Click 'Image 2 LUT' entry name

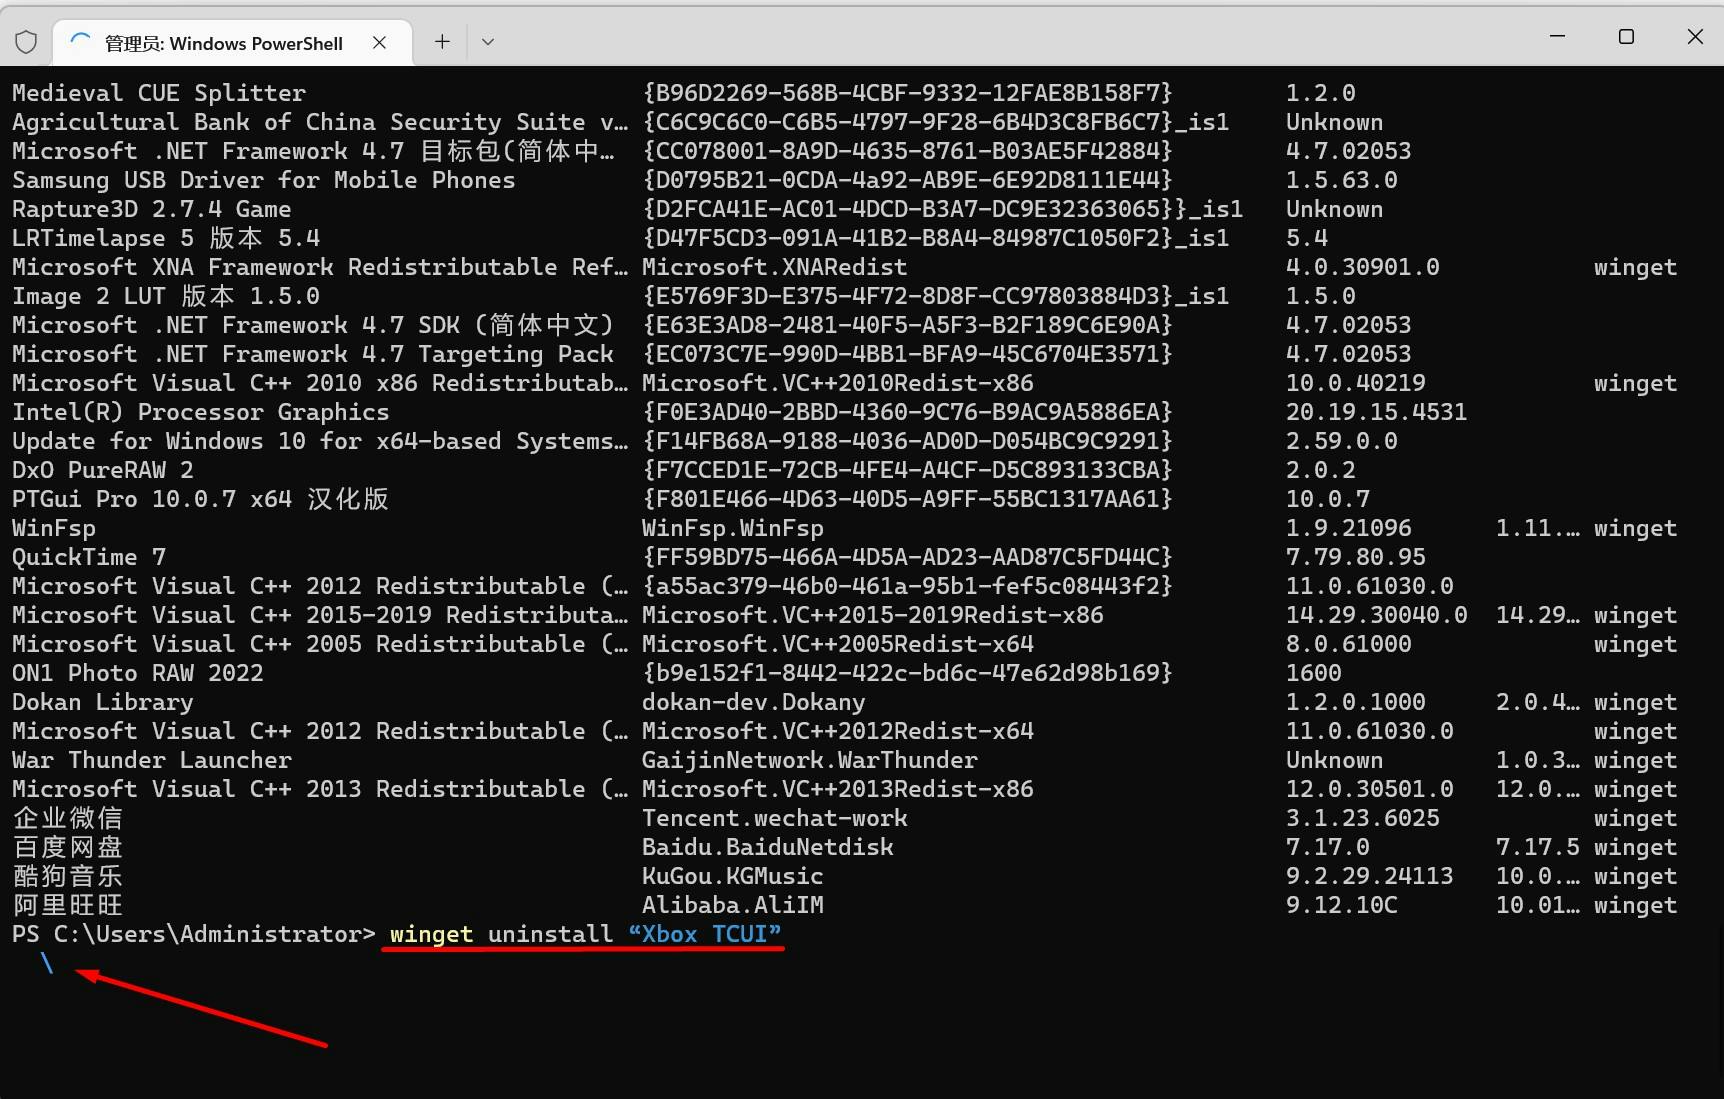tap(89, 296)
